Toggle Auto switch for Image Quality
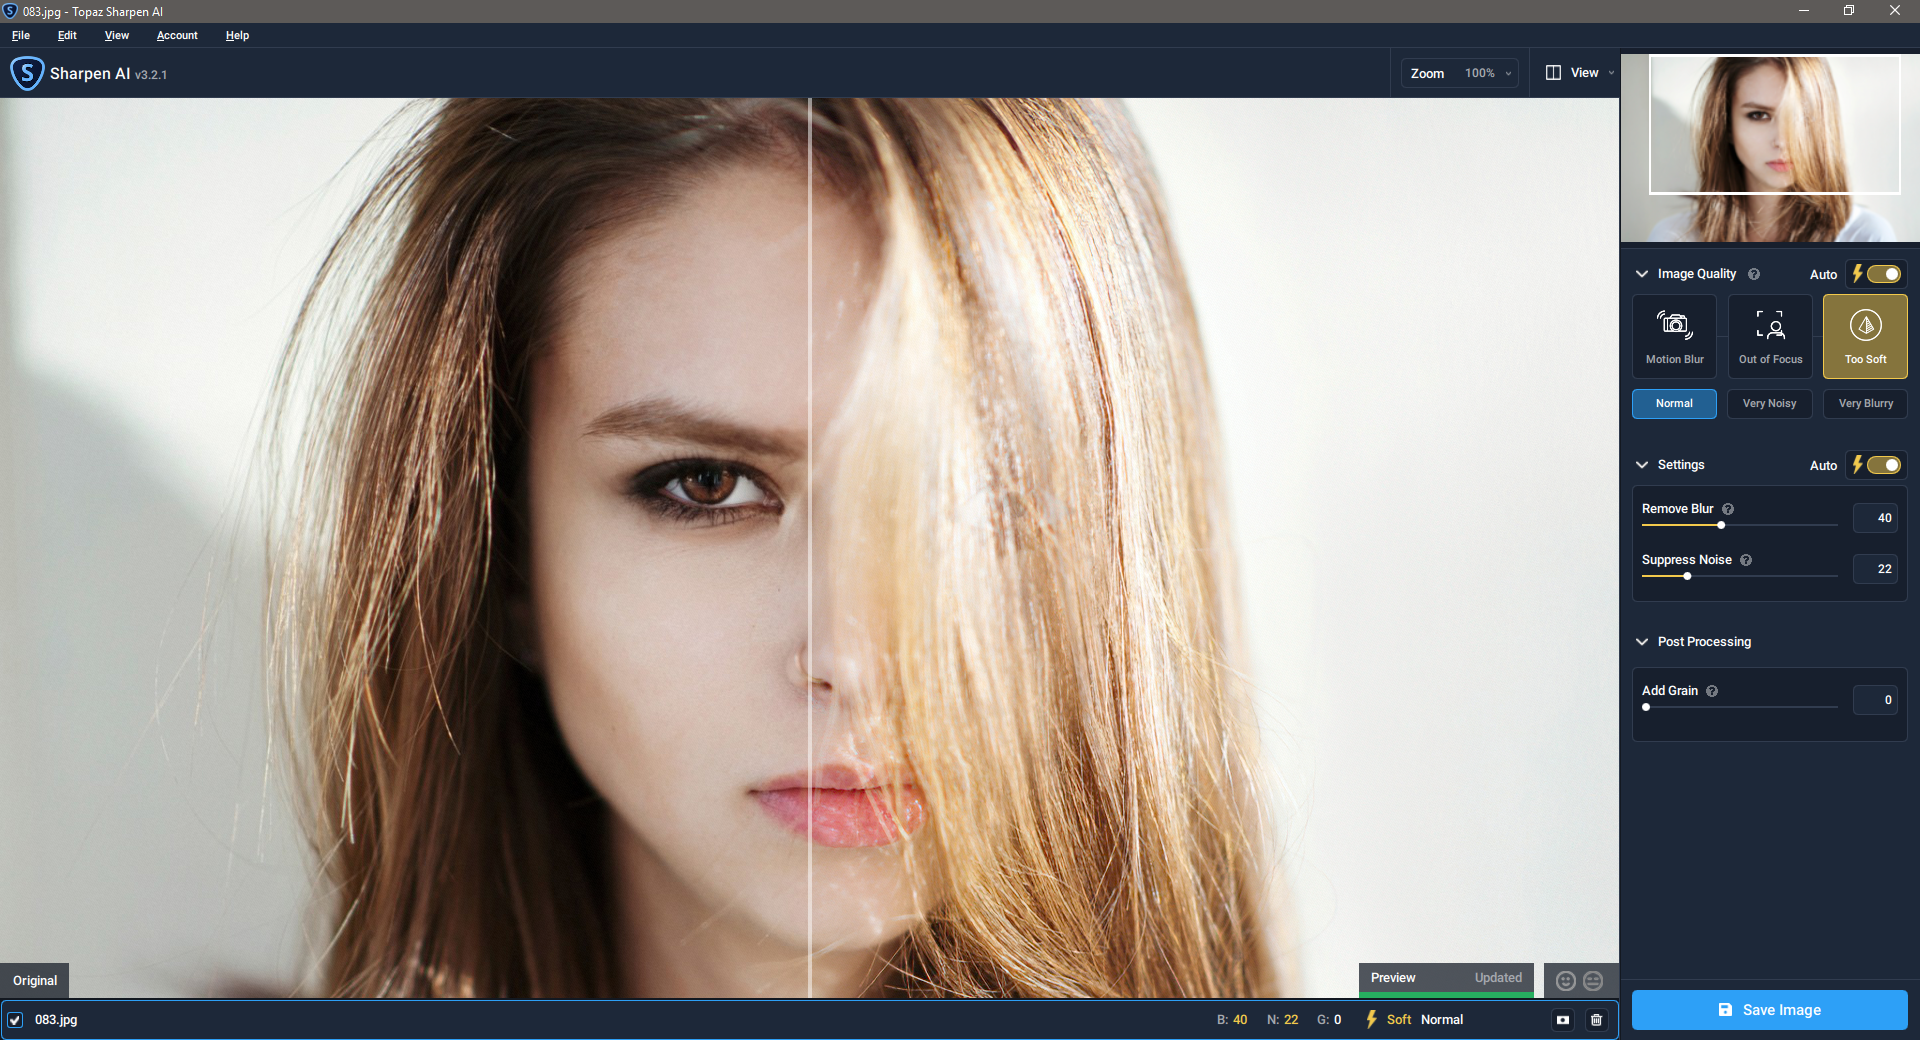The image size is (1920, 1040). point(1883,274)
